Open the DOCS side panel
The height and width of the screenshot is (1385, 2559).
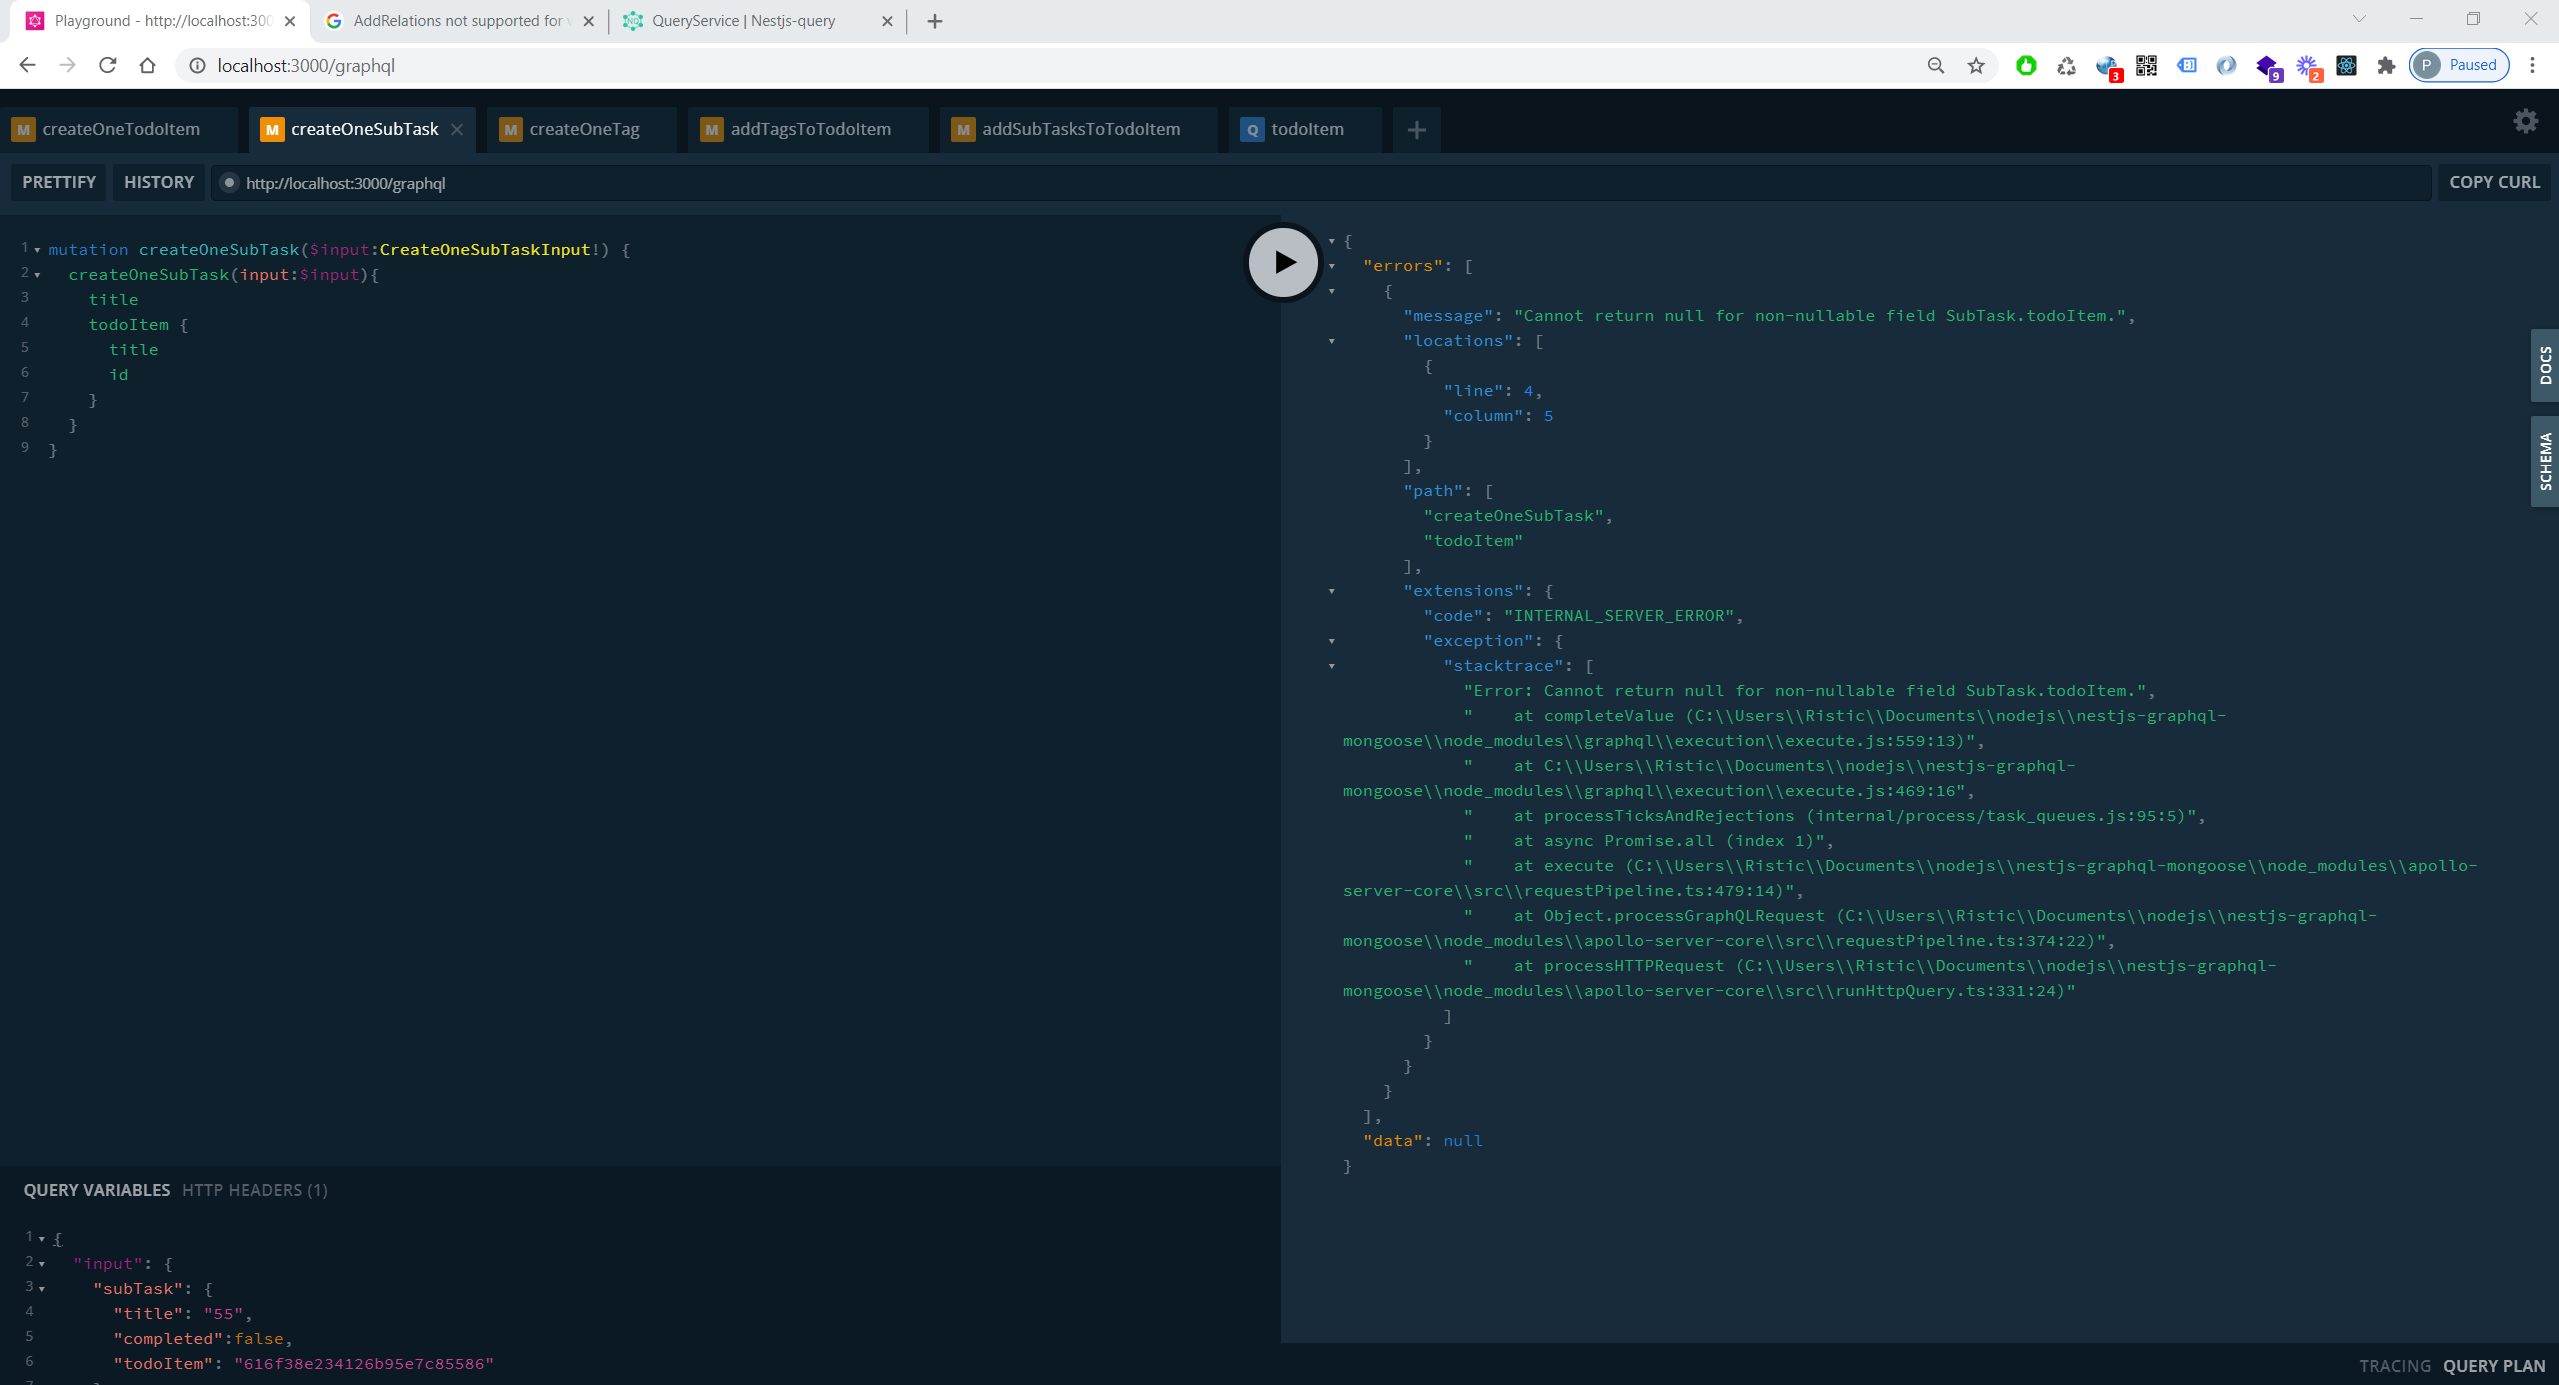pos(2545,366)
